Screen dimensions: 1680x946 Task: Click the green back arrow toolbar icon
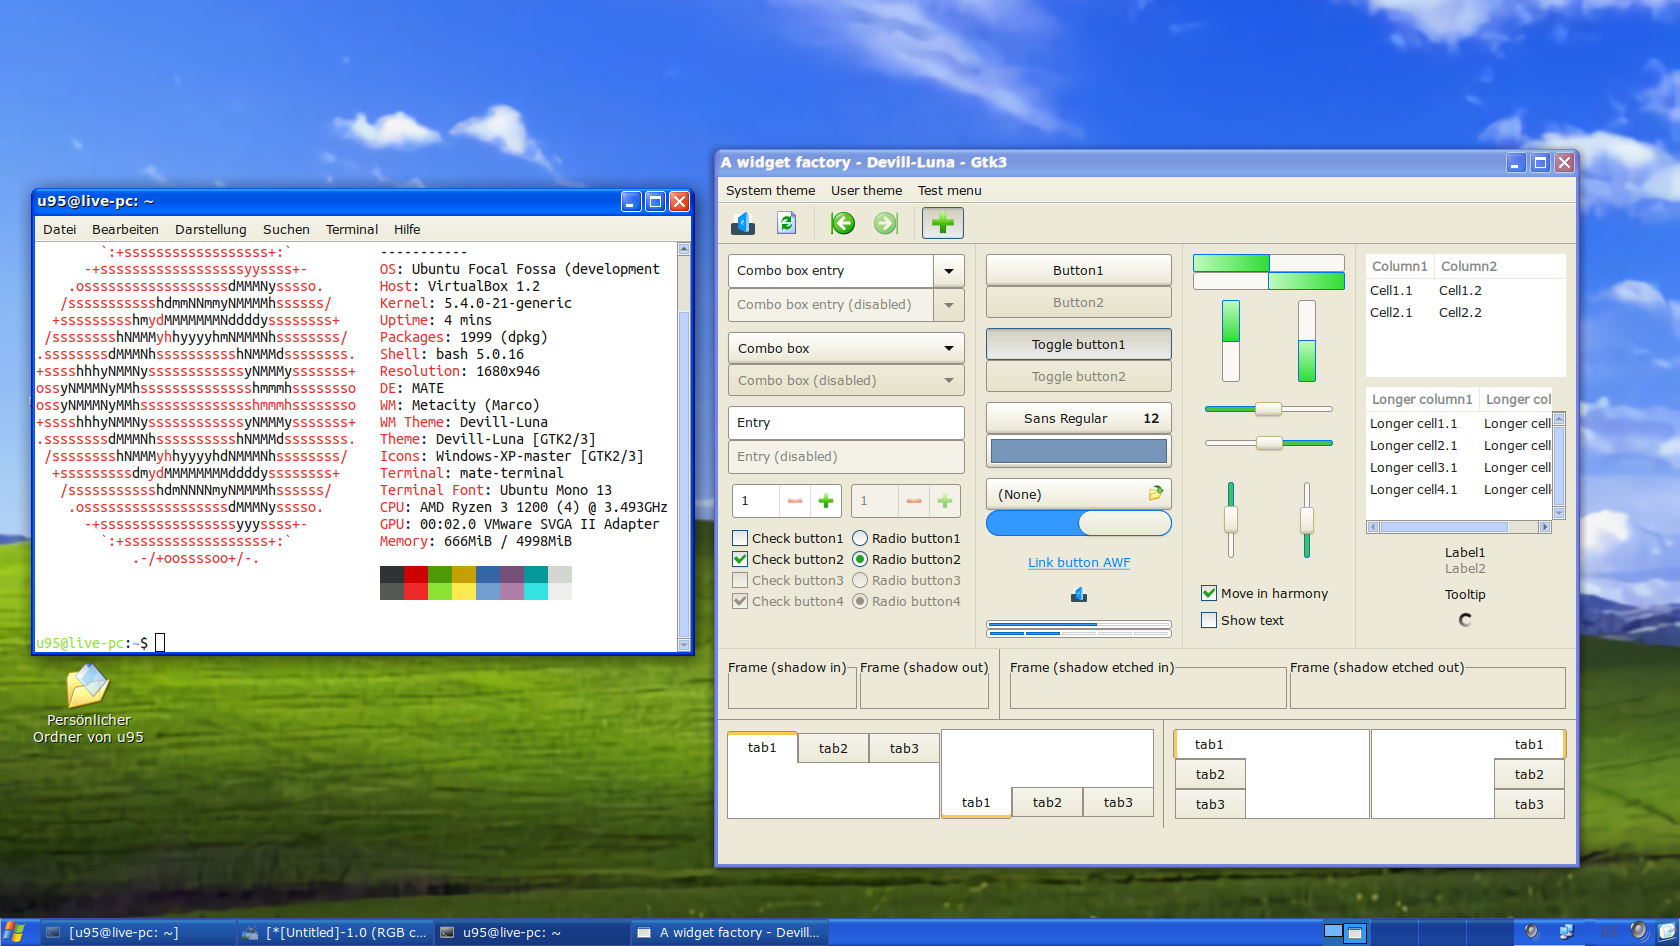pyautogui.click(x=843, y=223)
